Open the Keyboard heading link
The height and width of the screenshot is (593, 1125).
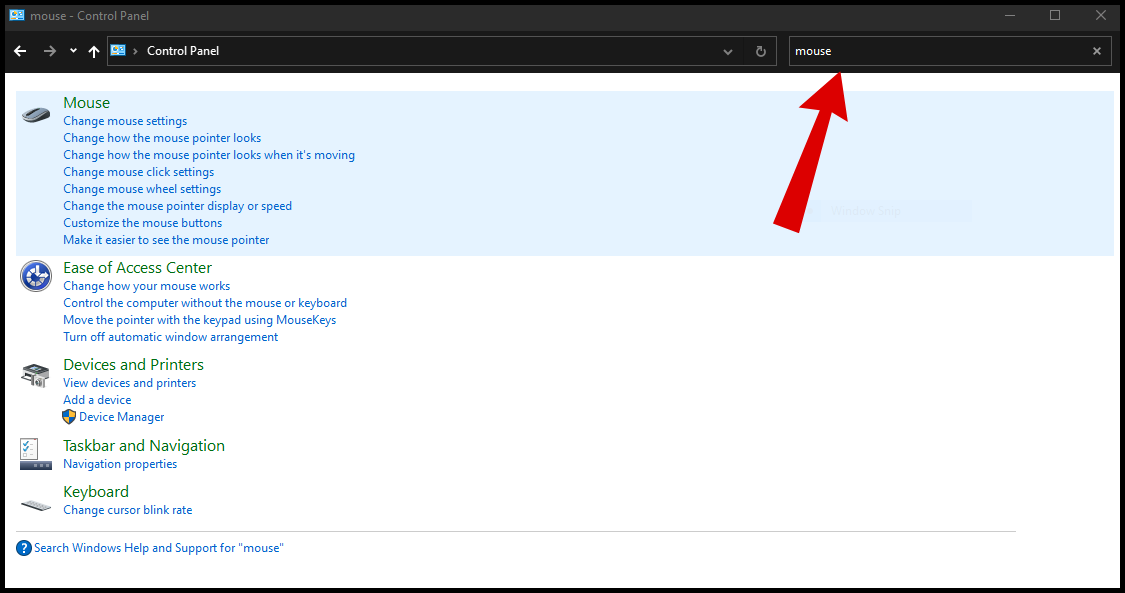pyautogui.click(x=95, y=492)
